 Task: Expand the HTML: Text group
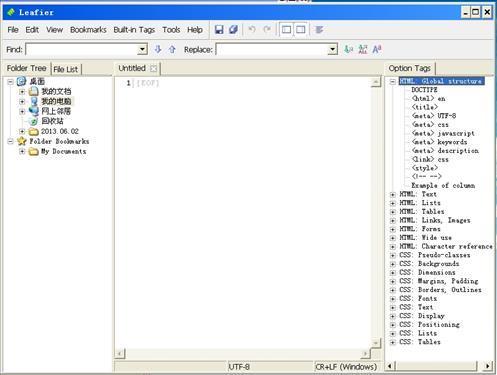393,194
